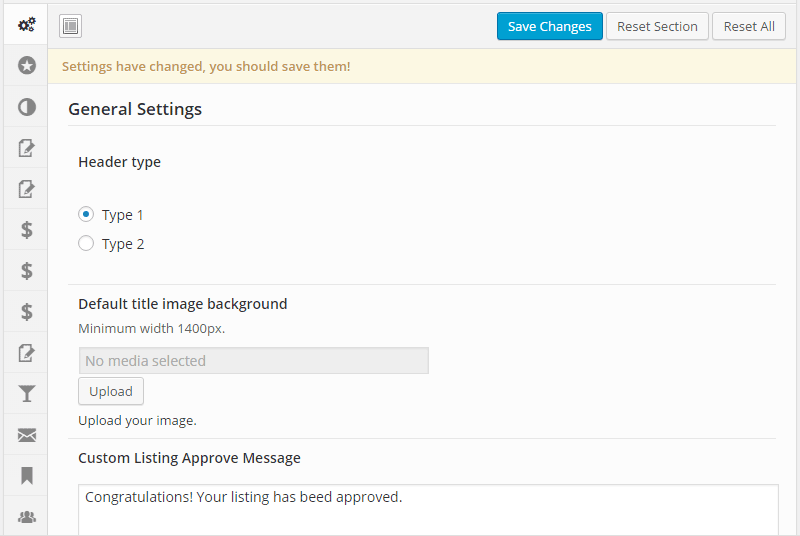Open the star icon sidebar section

26,65
